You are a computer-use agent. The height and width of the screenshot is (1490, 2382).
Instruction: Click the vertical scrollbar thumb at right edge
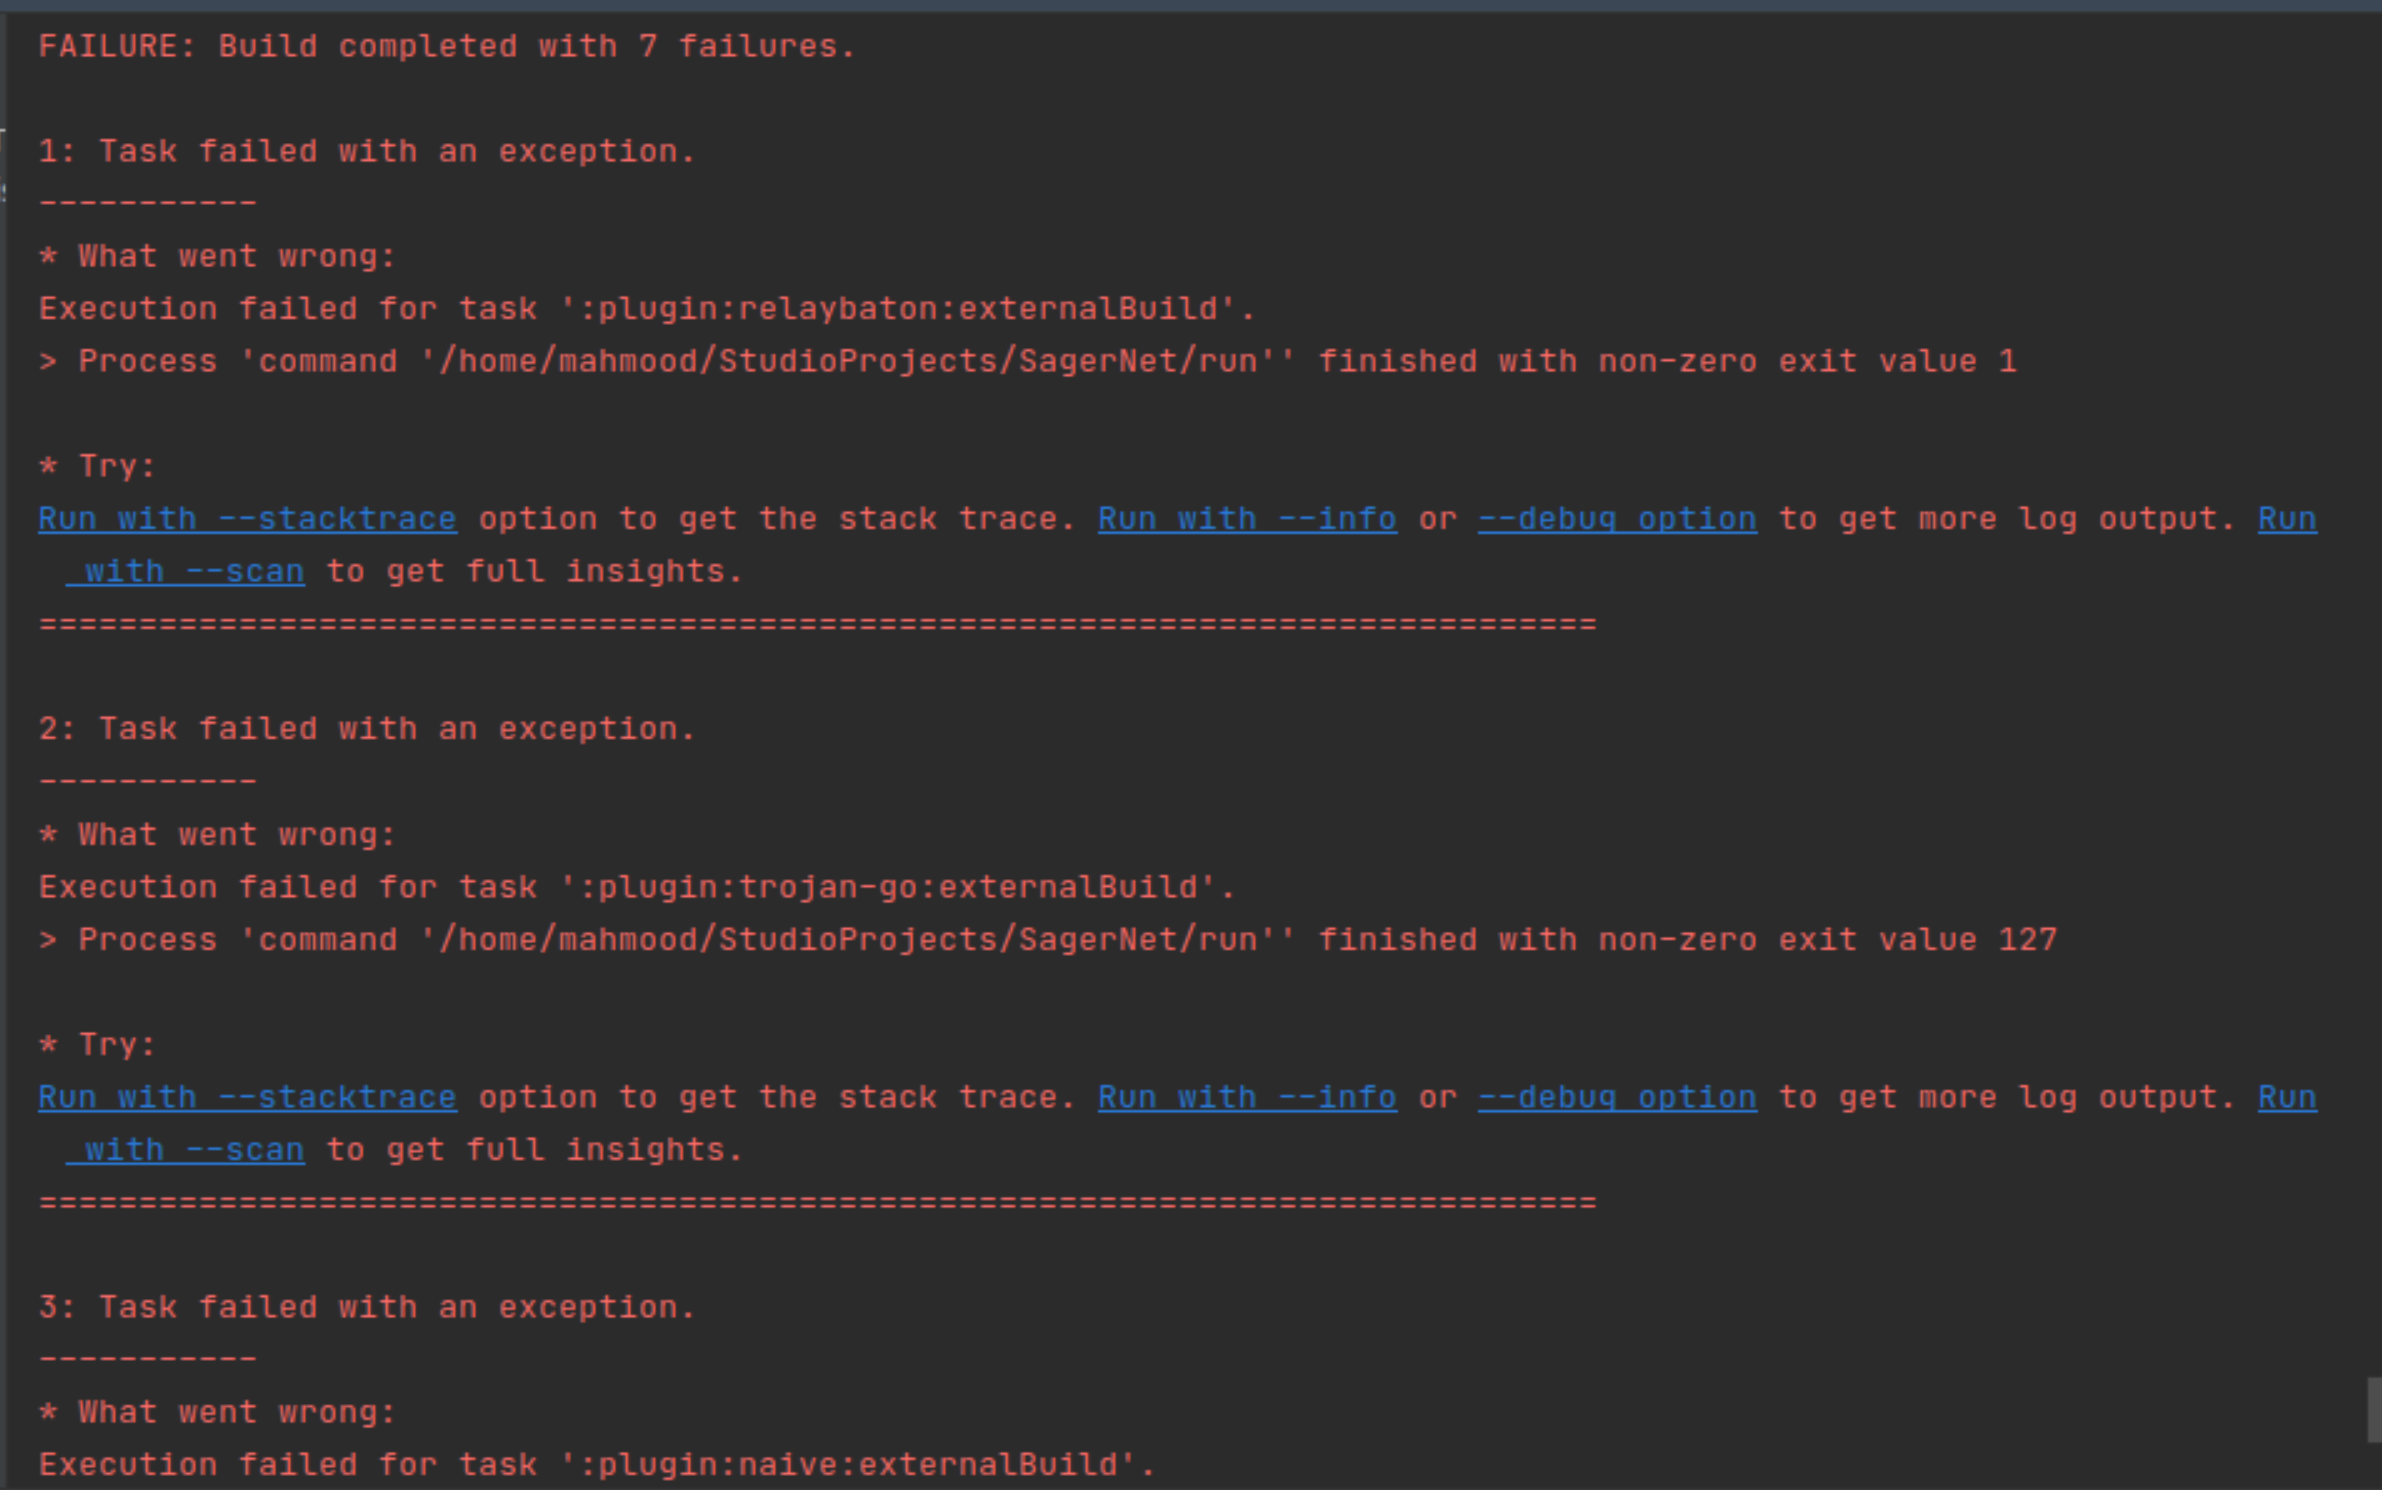[2374, 1410]
